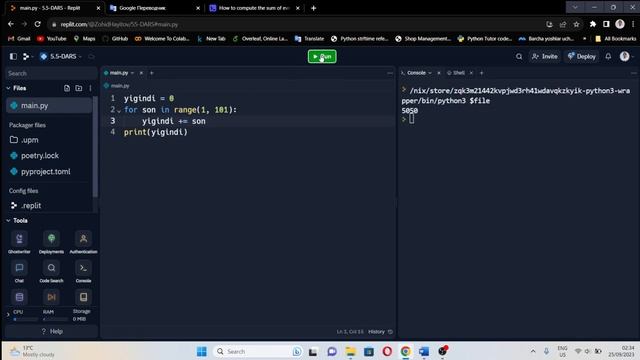This screenshot has height=360, width=640.
Task: Open the editor pane options menu
Action: (390, 73)
